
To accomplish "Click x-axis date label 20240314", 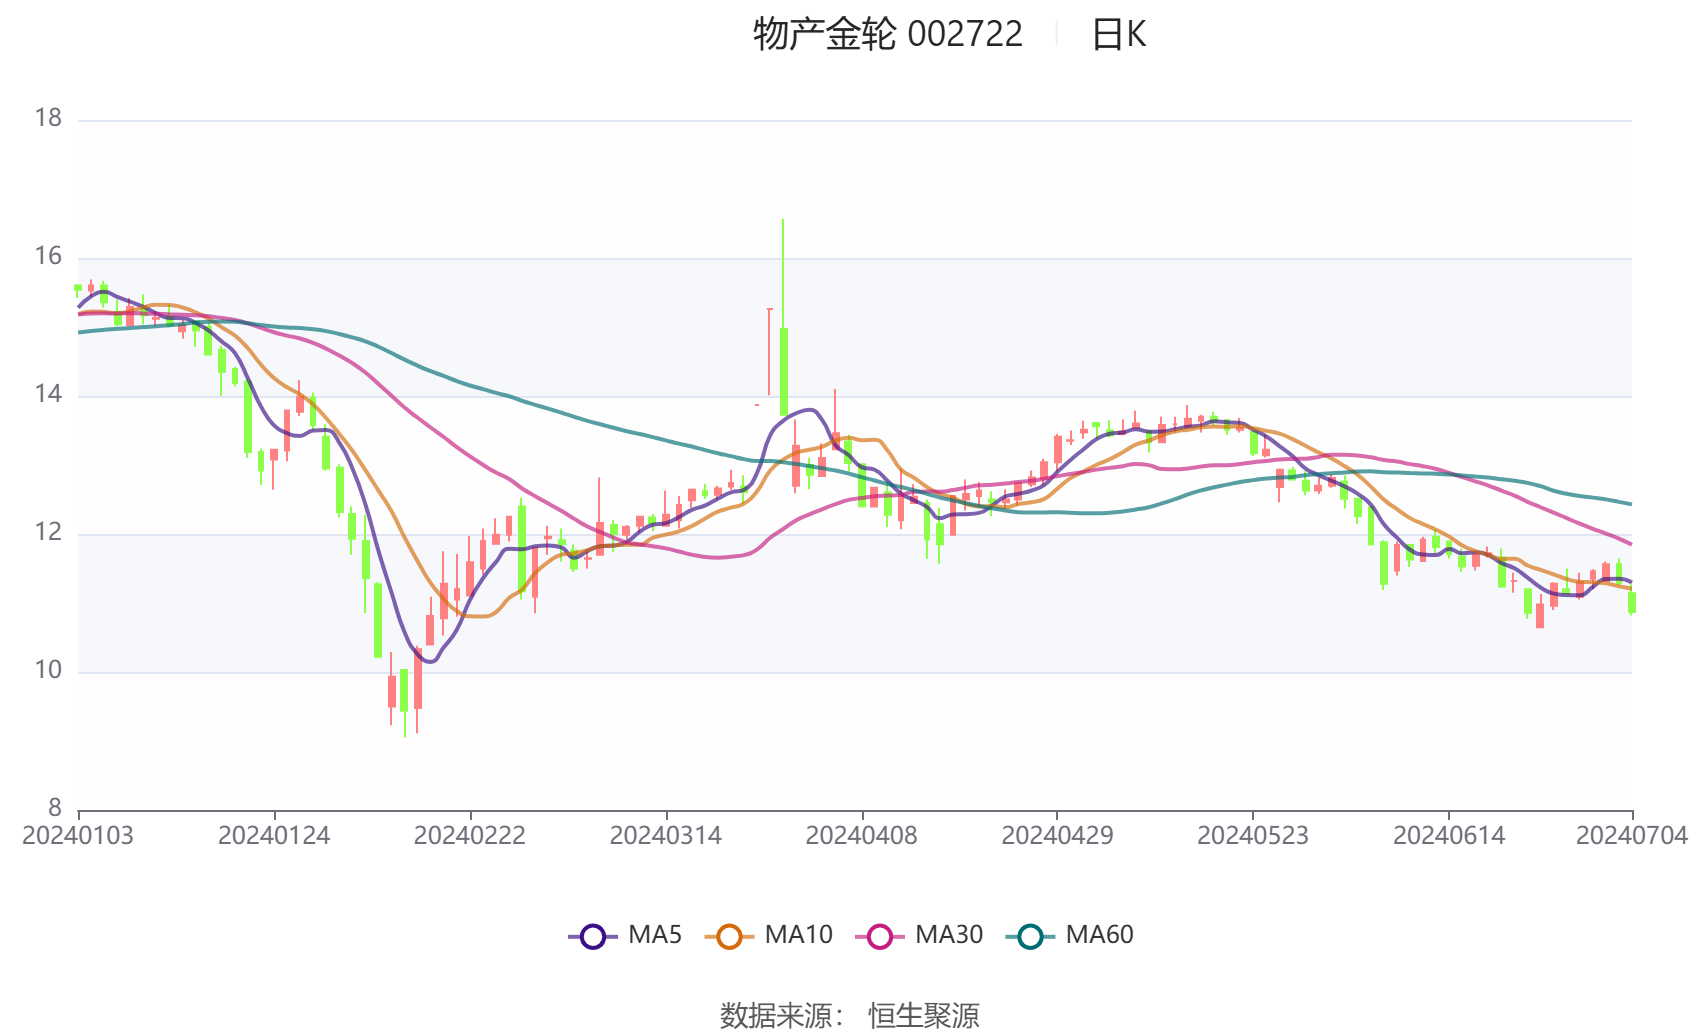I will pyautogui.click(x=666, y=836).
